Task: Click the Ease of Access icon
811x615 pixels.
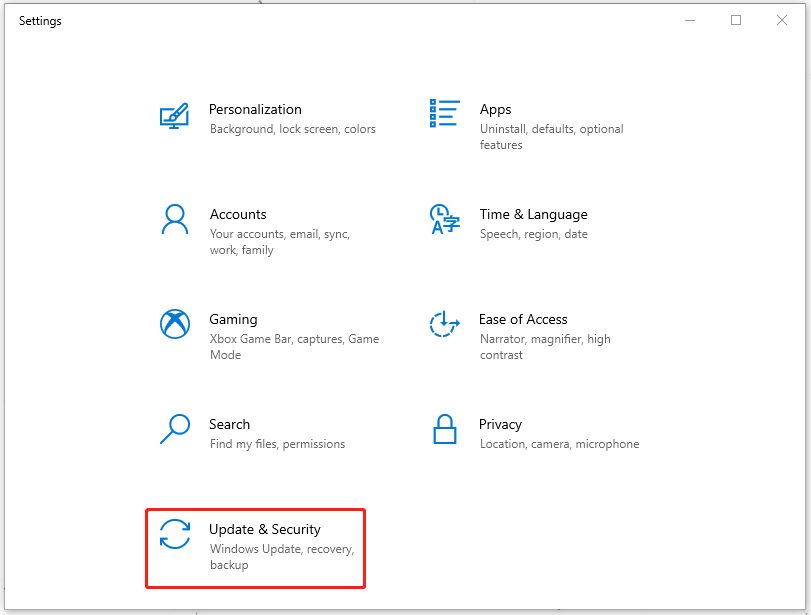Action: click(444, 324)
